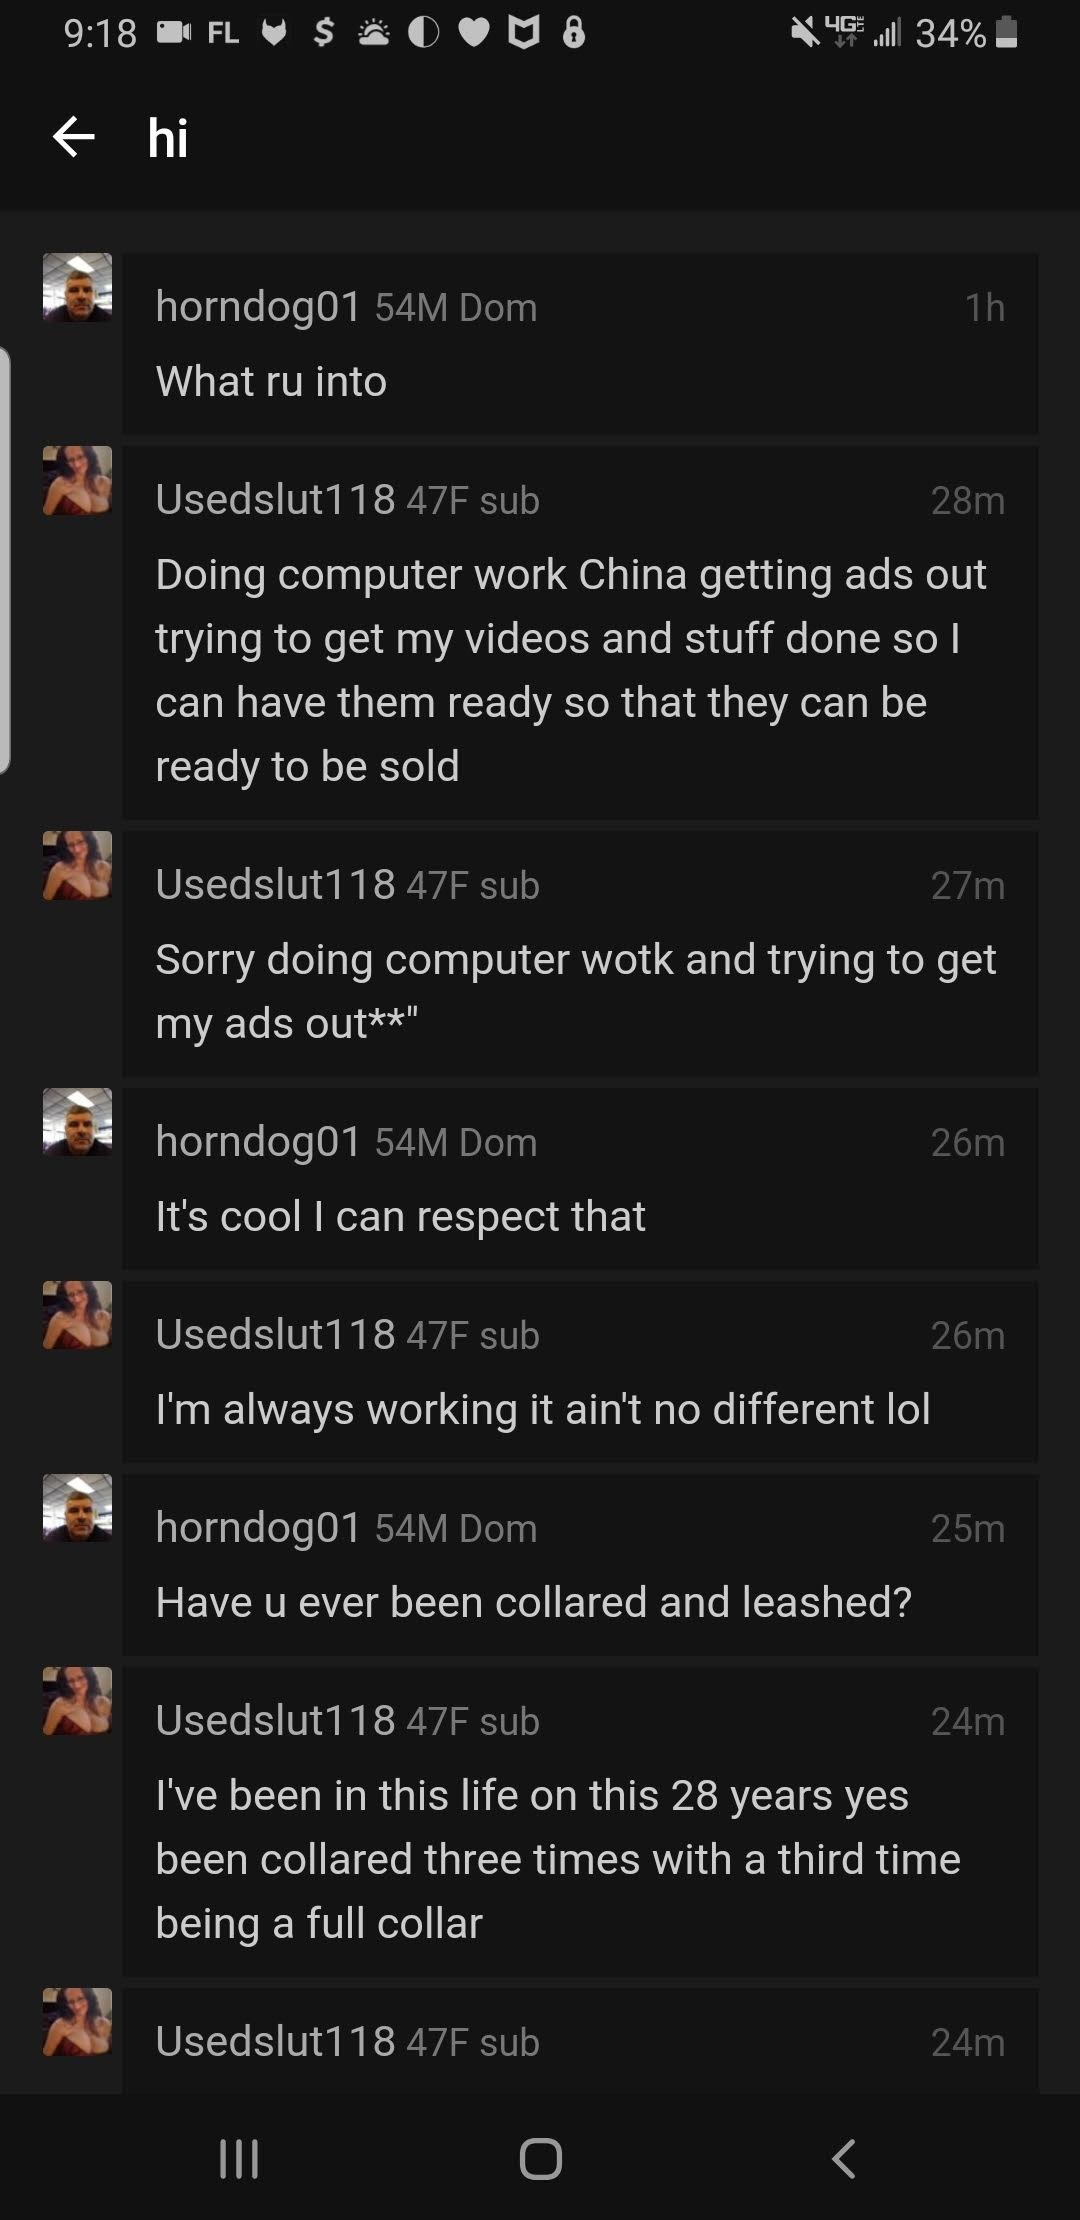The width and height of the screenshot is (1080, 2220).
Task: Tap the battery icon in status bar
Action: click(x=1008, y=33)
